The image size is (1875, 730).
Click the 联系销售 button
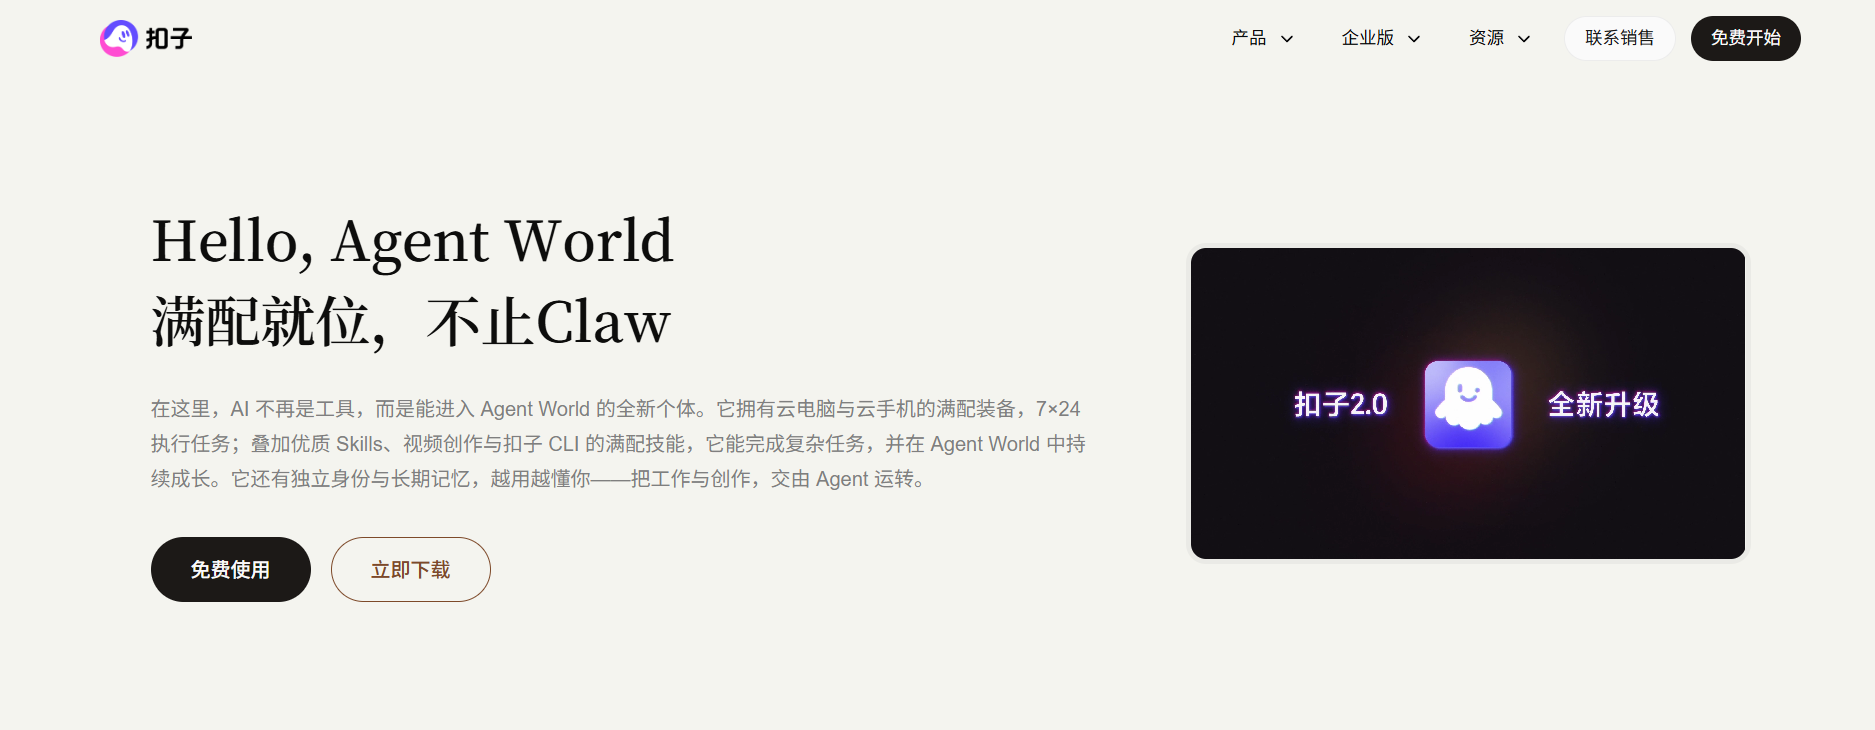[1620, 38]
